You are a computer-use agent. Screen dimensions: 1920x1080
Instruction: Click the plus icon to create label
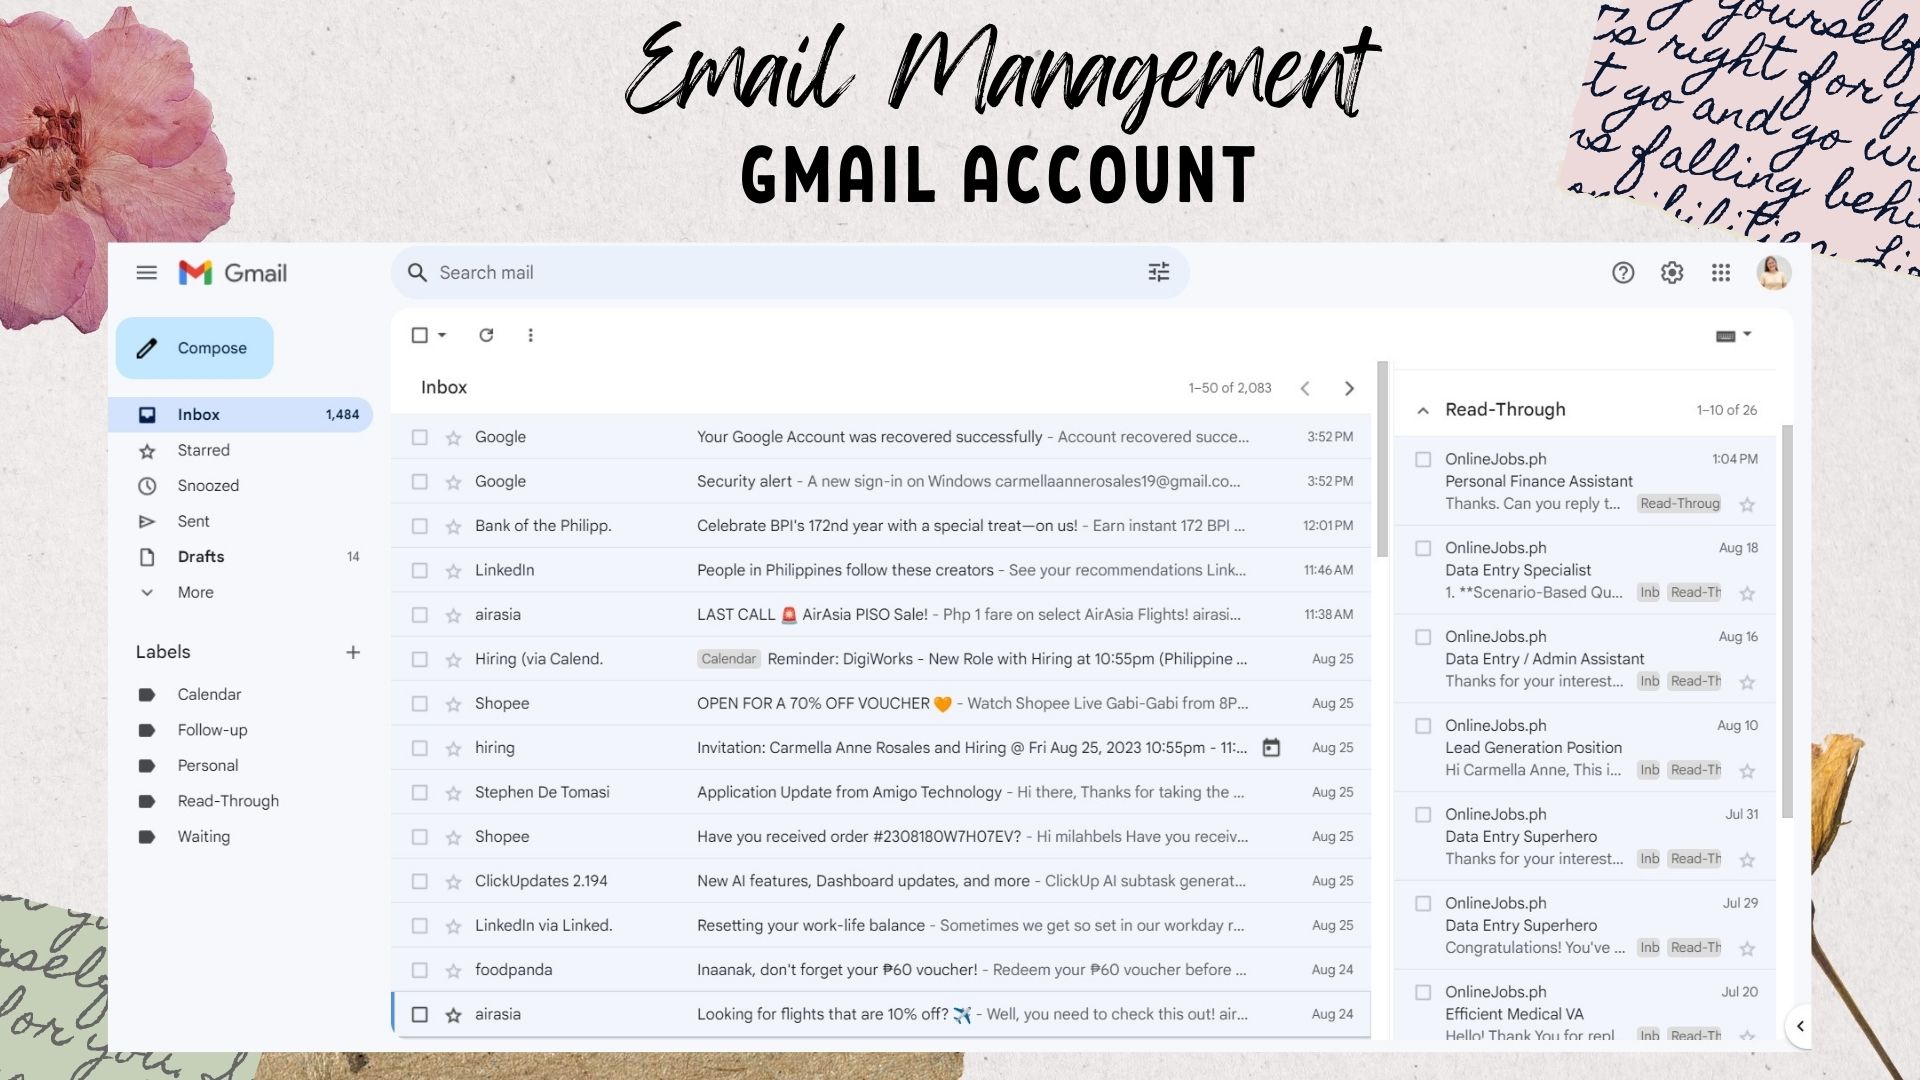pos(352,653)
